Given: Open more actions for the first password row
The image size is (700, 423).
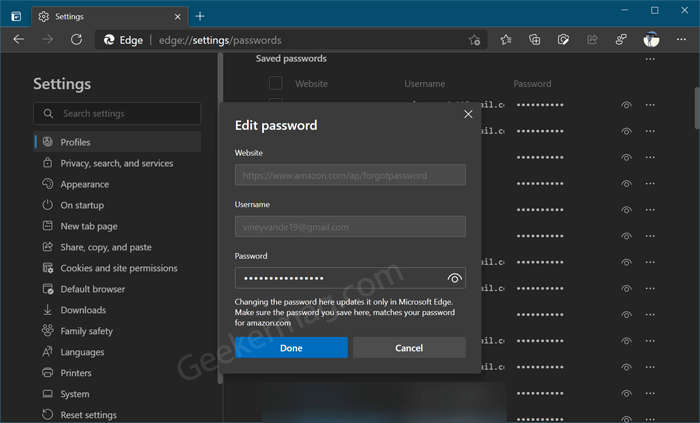Looking at the screenshot, I should (650, 105).
